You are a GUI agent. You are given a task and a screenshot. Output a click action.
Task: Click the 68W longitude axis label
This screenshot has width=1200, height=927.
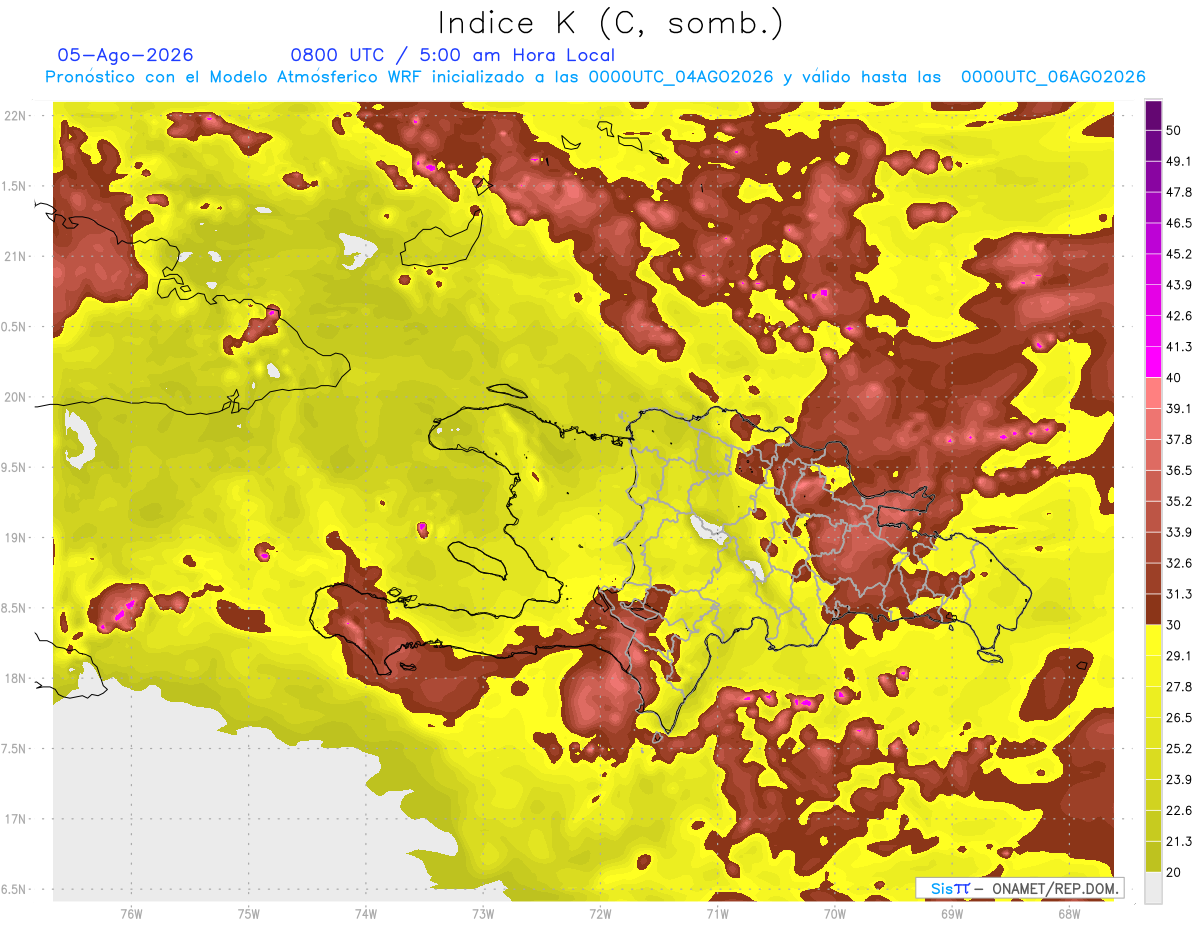(1069, 913)
